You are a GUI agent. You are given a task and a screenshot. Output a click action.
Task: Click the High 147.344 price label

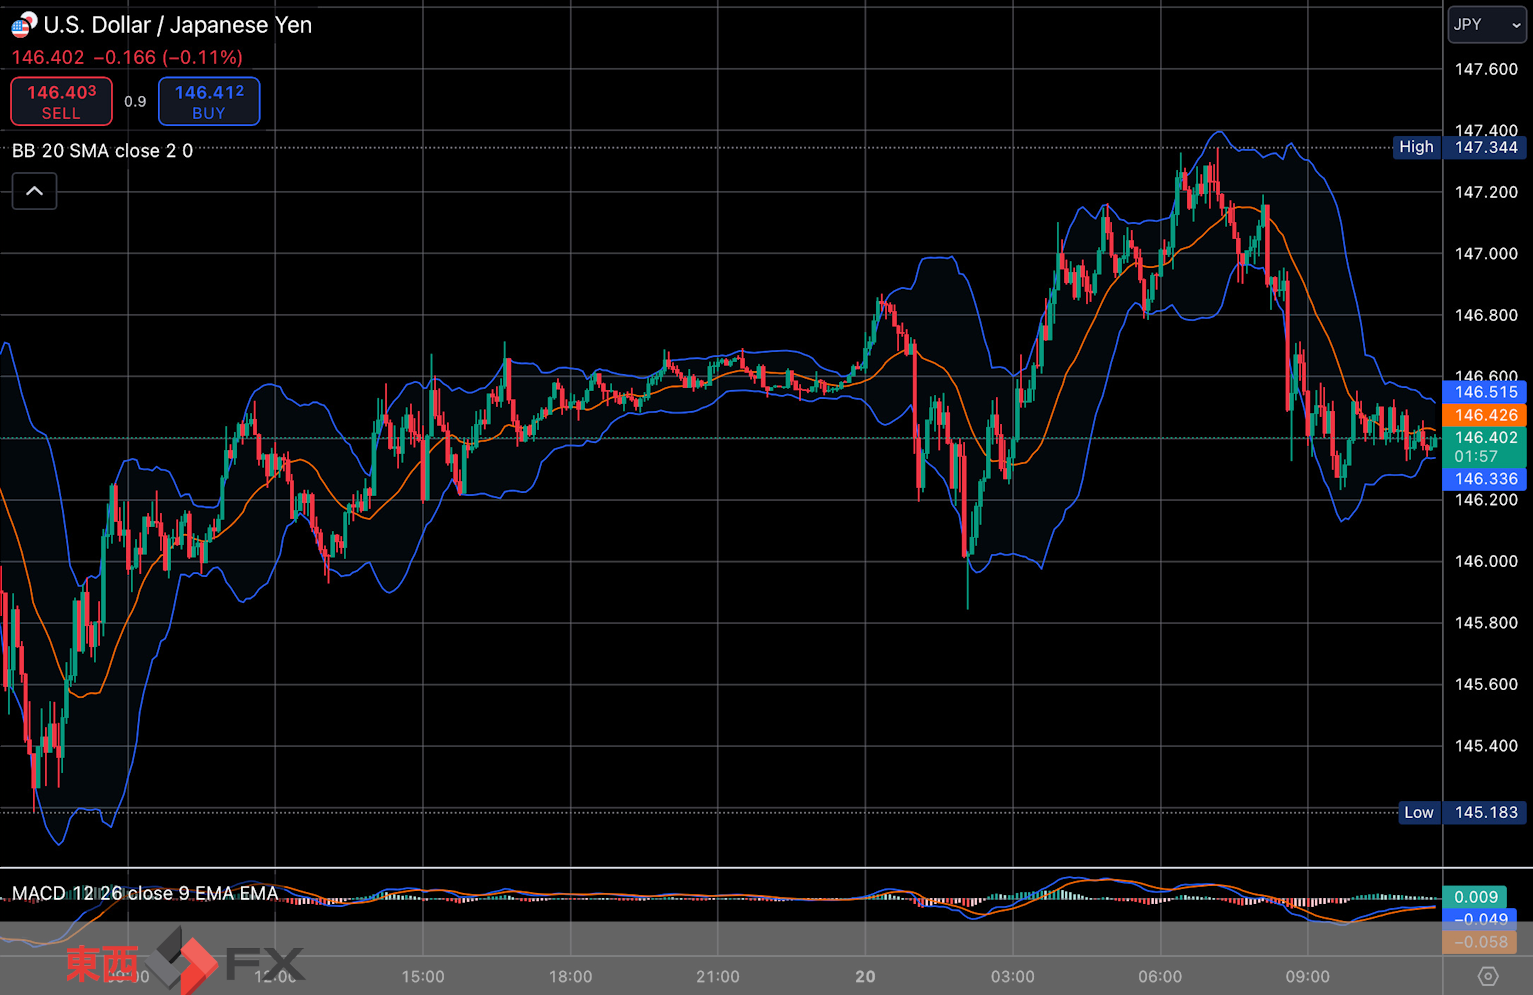tap(1460, 147)
